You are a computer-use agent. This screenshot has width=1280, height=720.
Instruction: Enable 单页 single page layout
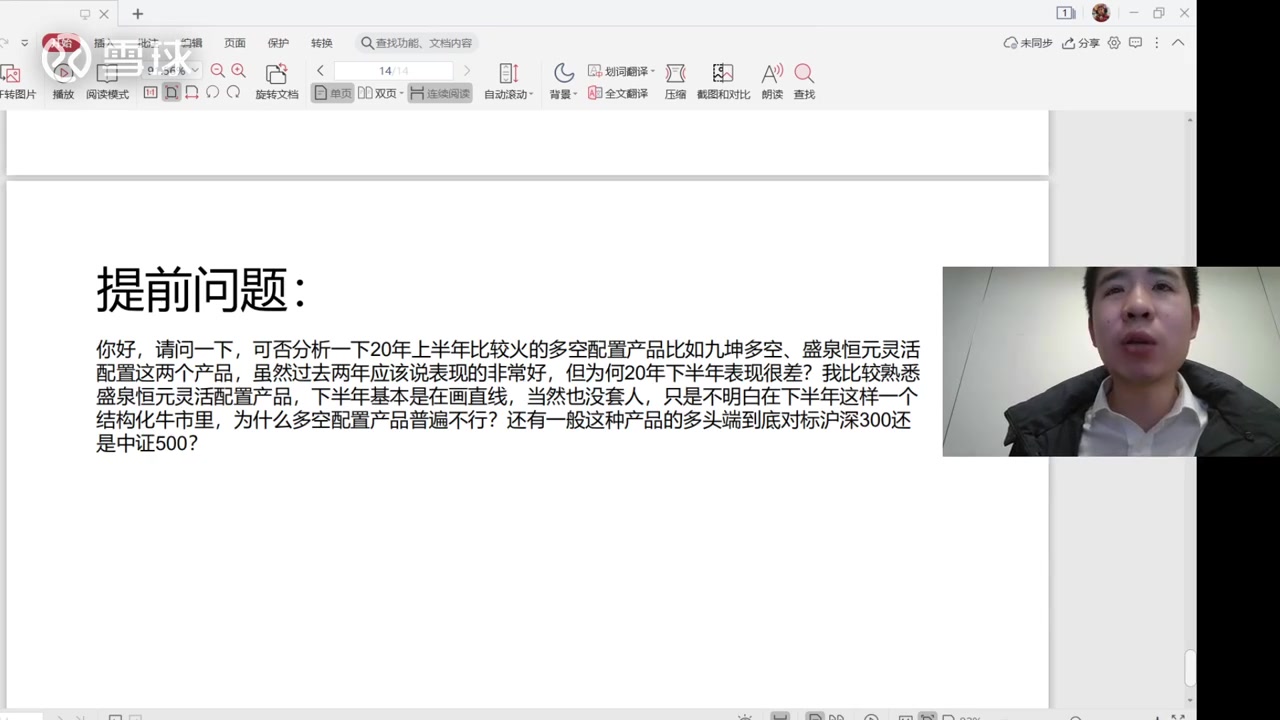(x=332, y=93)
